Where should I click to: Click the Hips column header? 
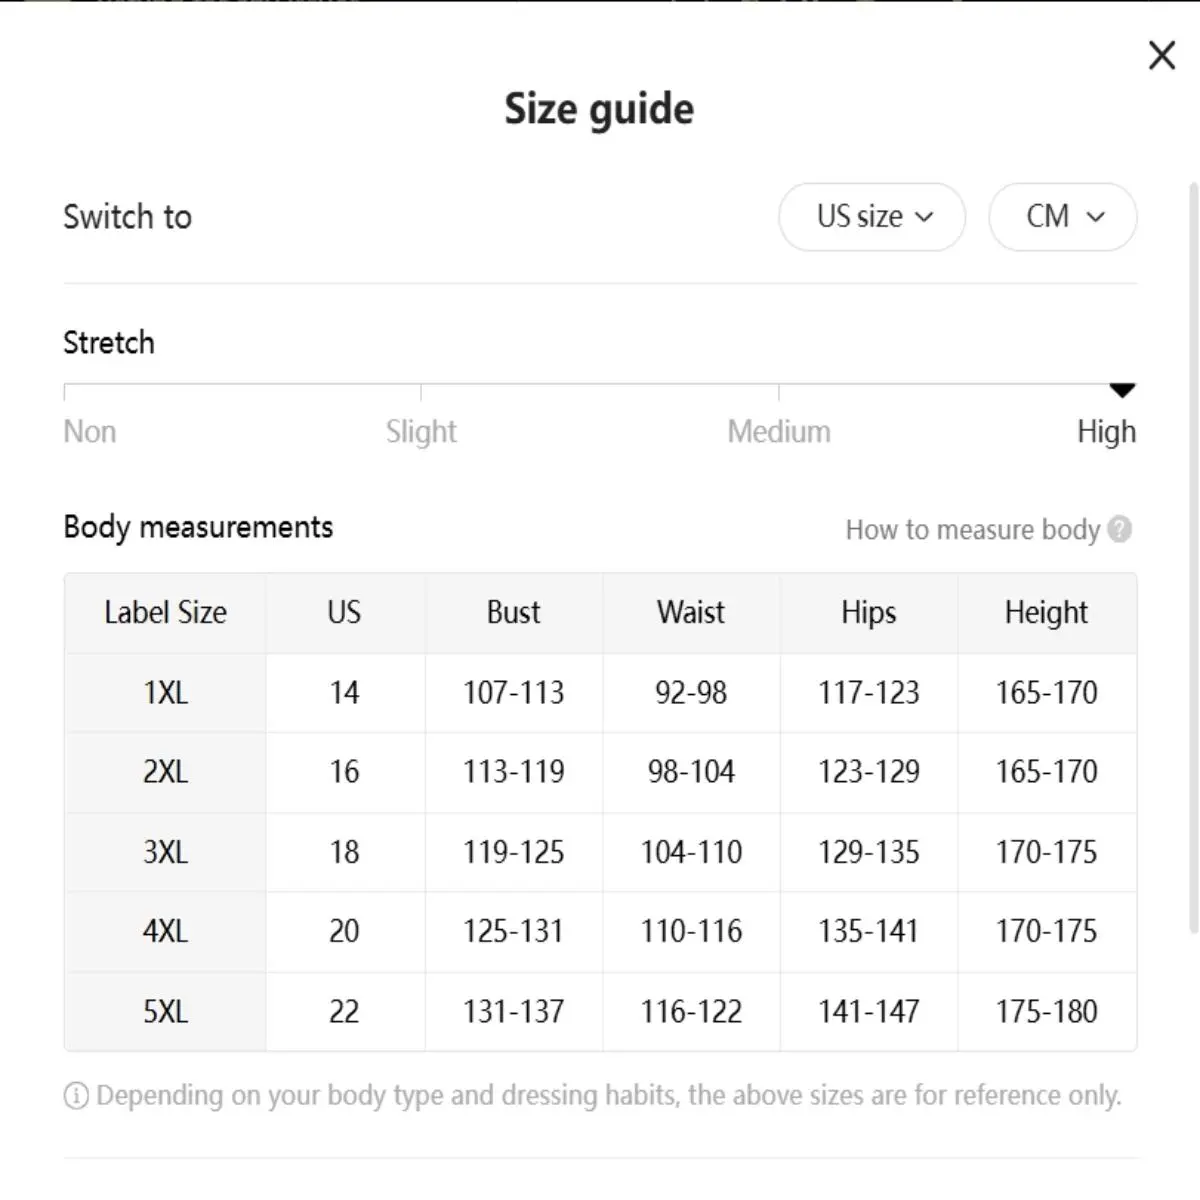868,612
